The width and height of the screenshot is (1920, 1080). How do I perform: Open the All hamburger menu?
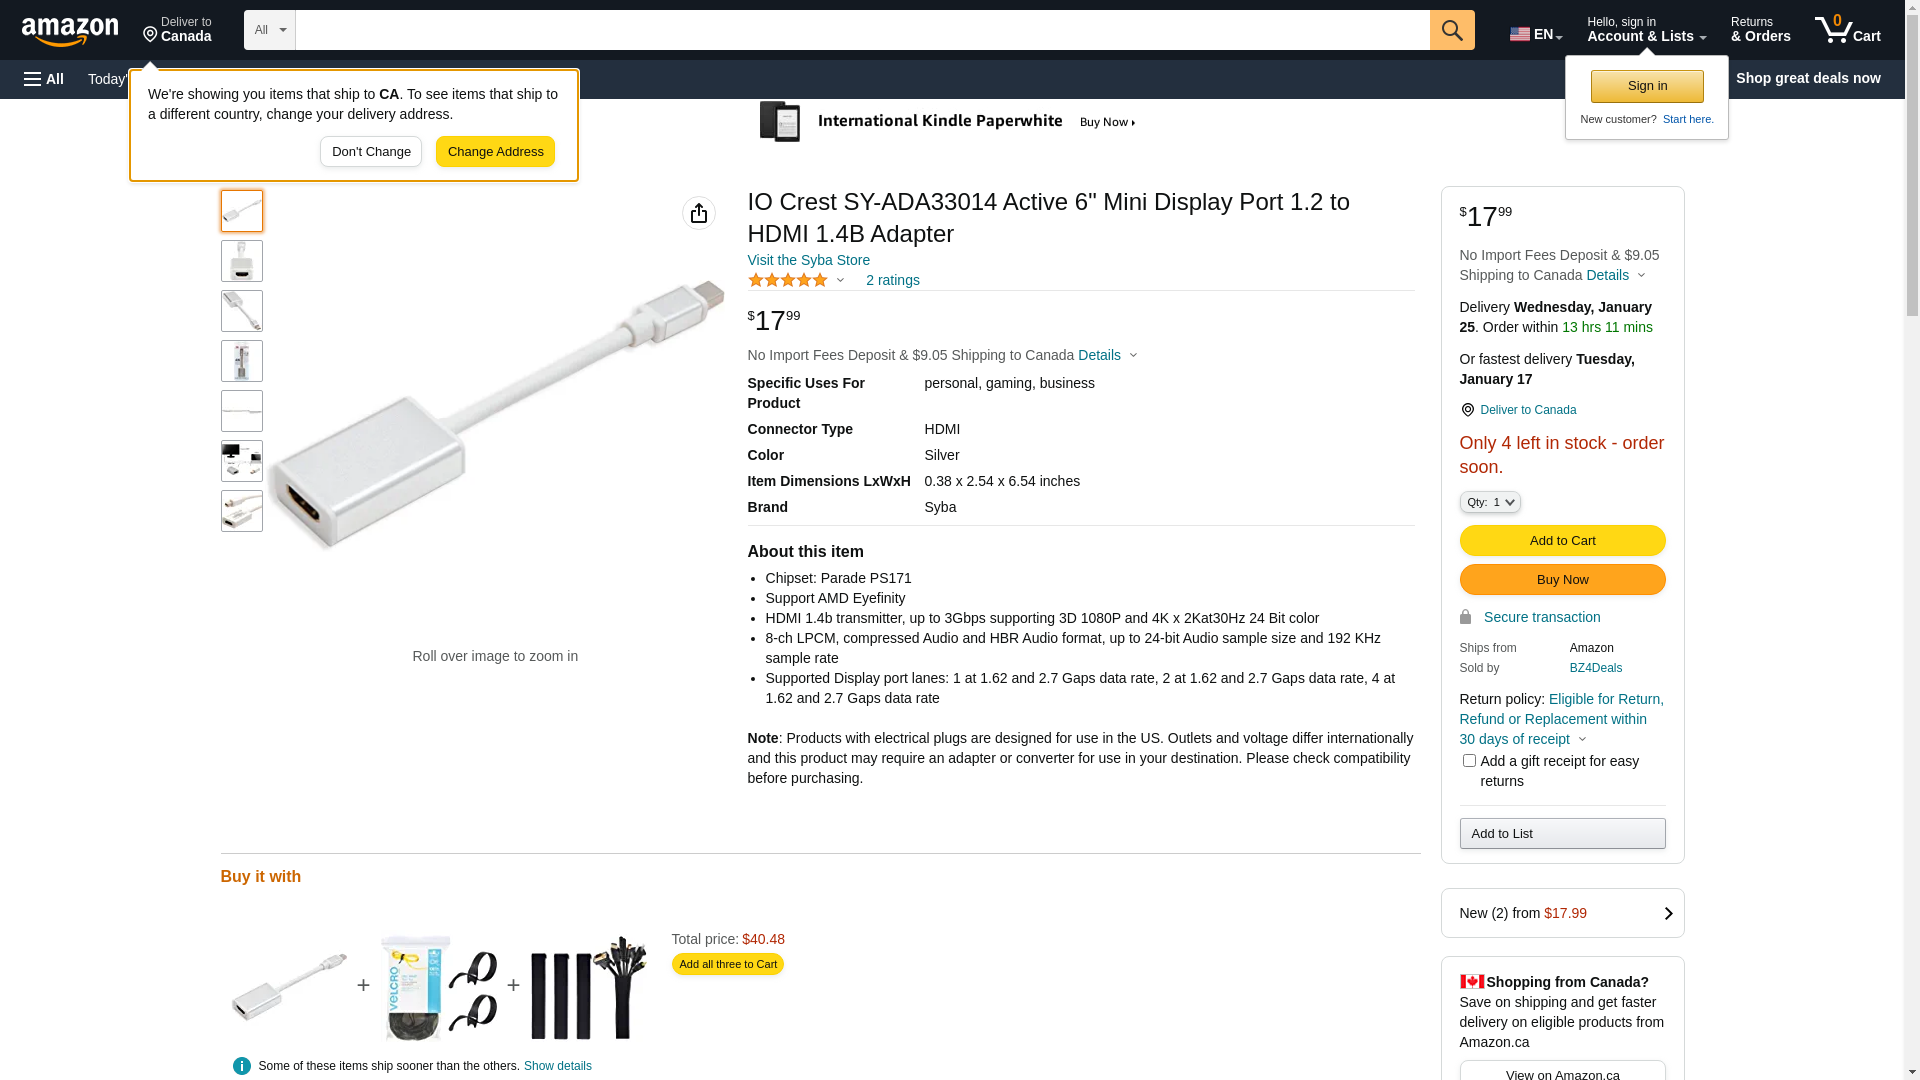click(x=44, y=79)
